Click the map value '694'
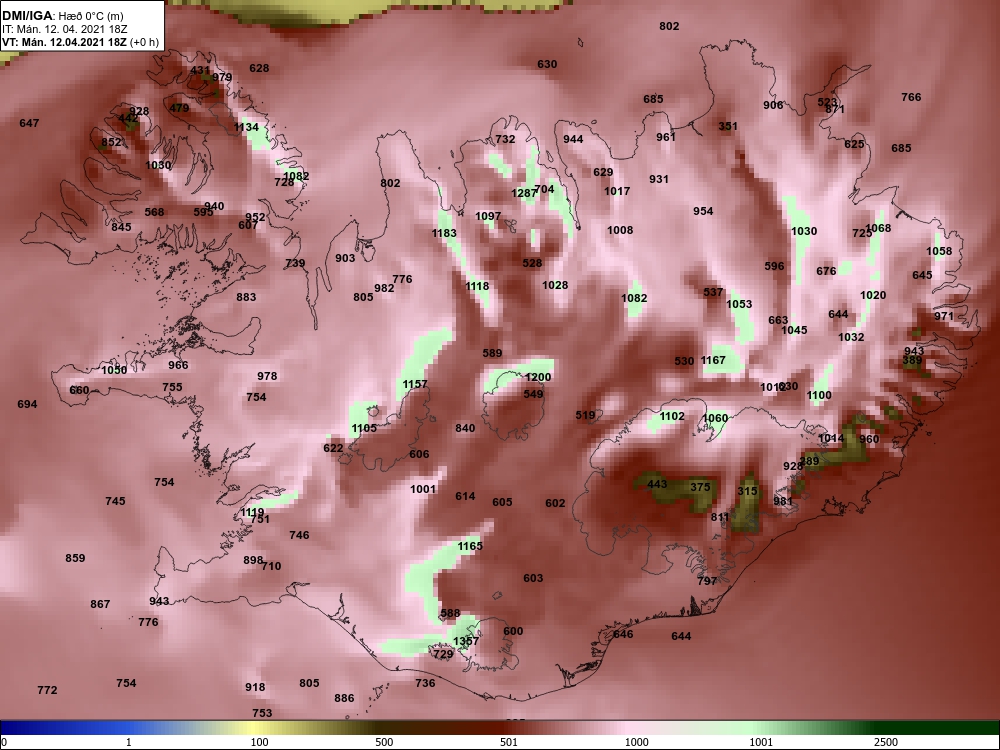 pos(27,404)
